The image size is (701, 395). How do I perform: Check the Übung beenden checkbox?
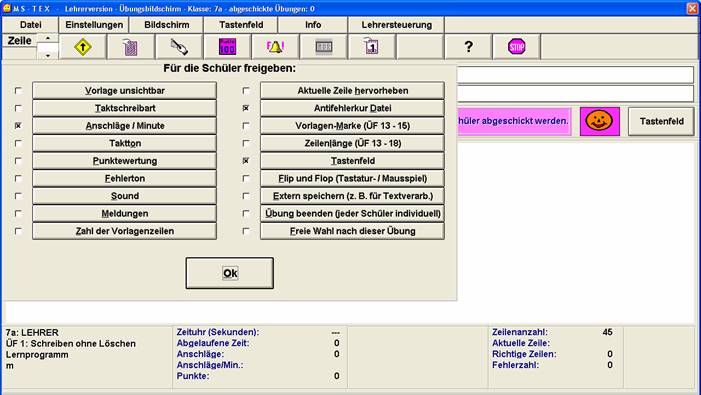pyautogui.click(x=246, y=214)
